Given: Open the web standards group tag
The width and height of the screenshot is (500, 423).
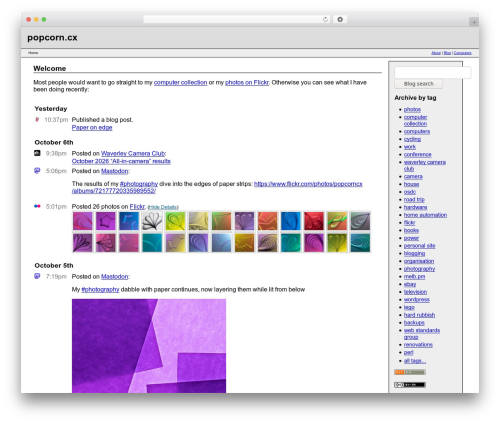Looking at the screenshot, I should pos(422,334).
